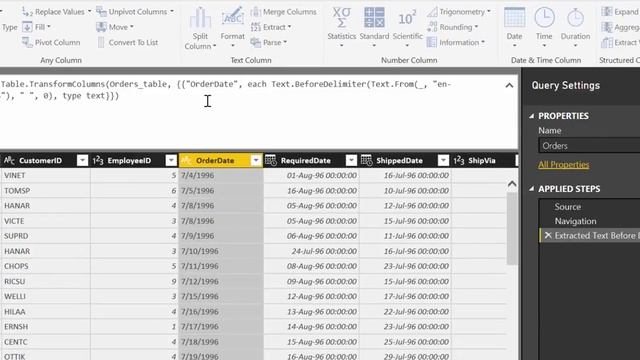Open the All Properties link
This screenshot has width=640, height=360.
(x=563, y=165)
